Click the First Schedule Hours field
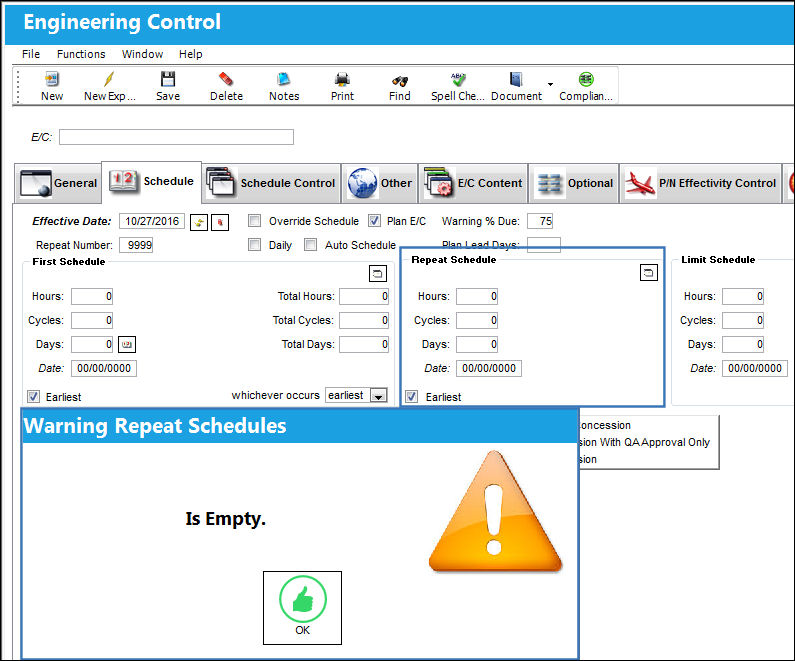Image resolution: width=795 pixels, height=661 pixels. pos(92,296)
